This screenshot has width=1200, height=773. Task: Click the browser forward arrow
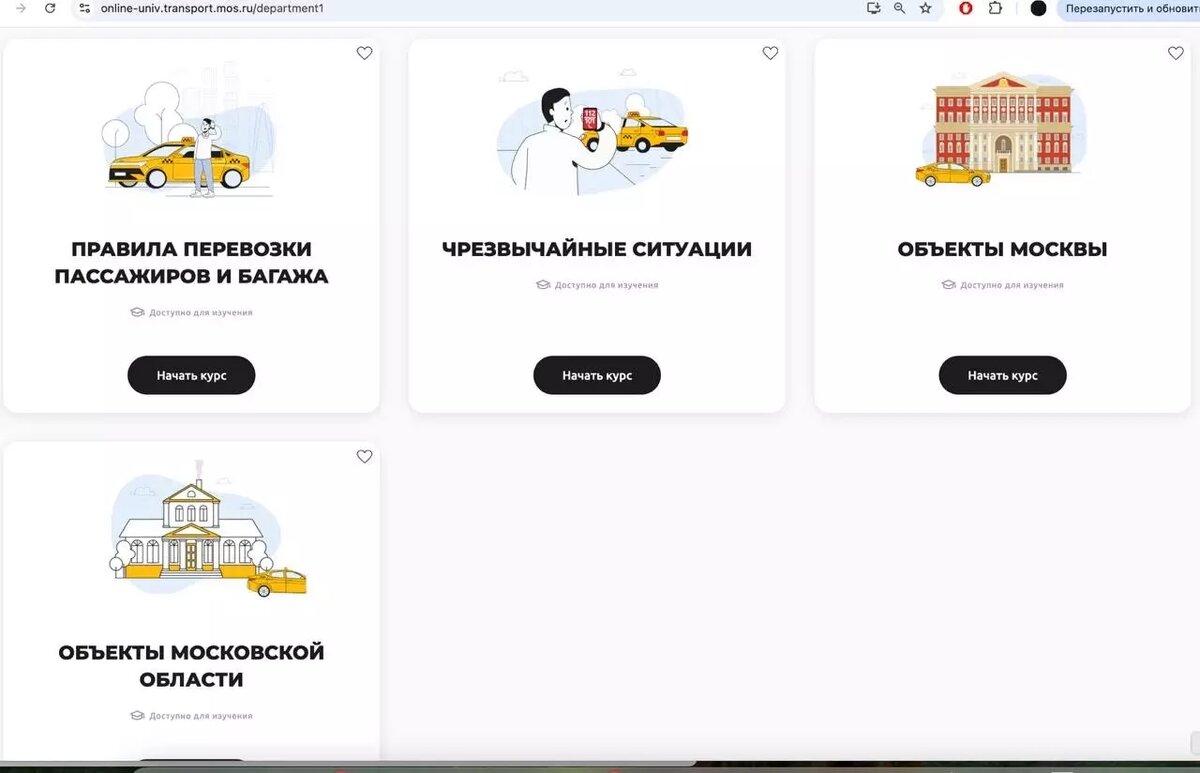(21, 8)
